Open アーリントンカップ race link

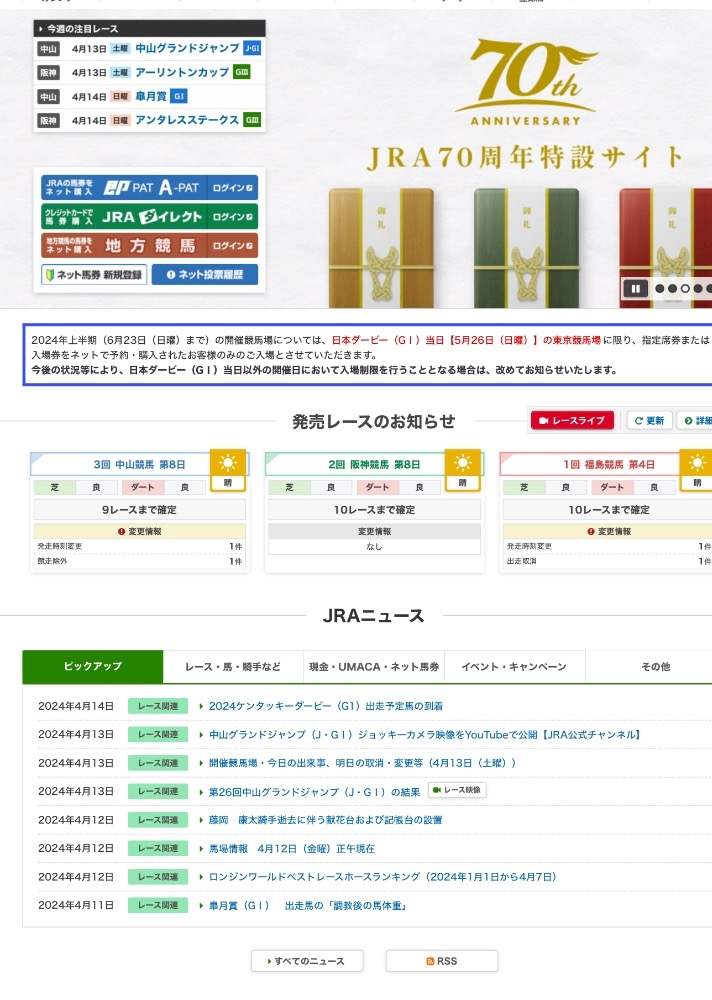click(182, 72)
